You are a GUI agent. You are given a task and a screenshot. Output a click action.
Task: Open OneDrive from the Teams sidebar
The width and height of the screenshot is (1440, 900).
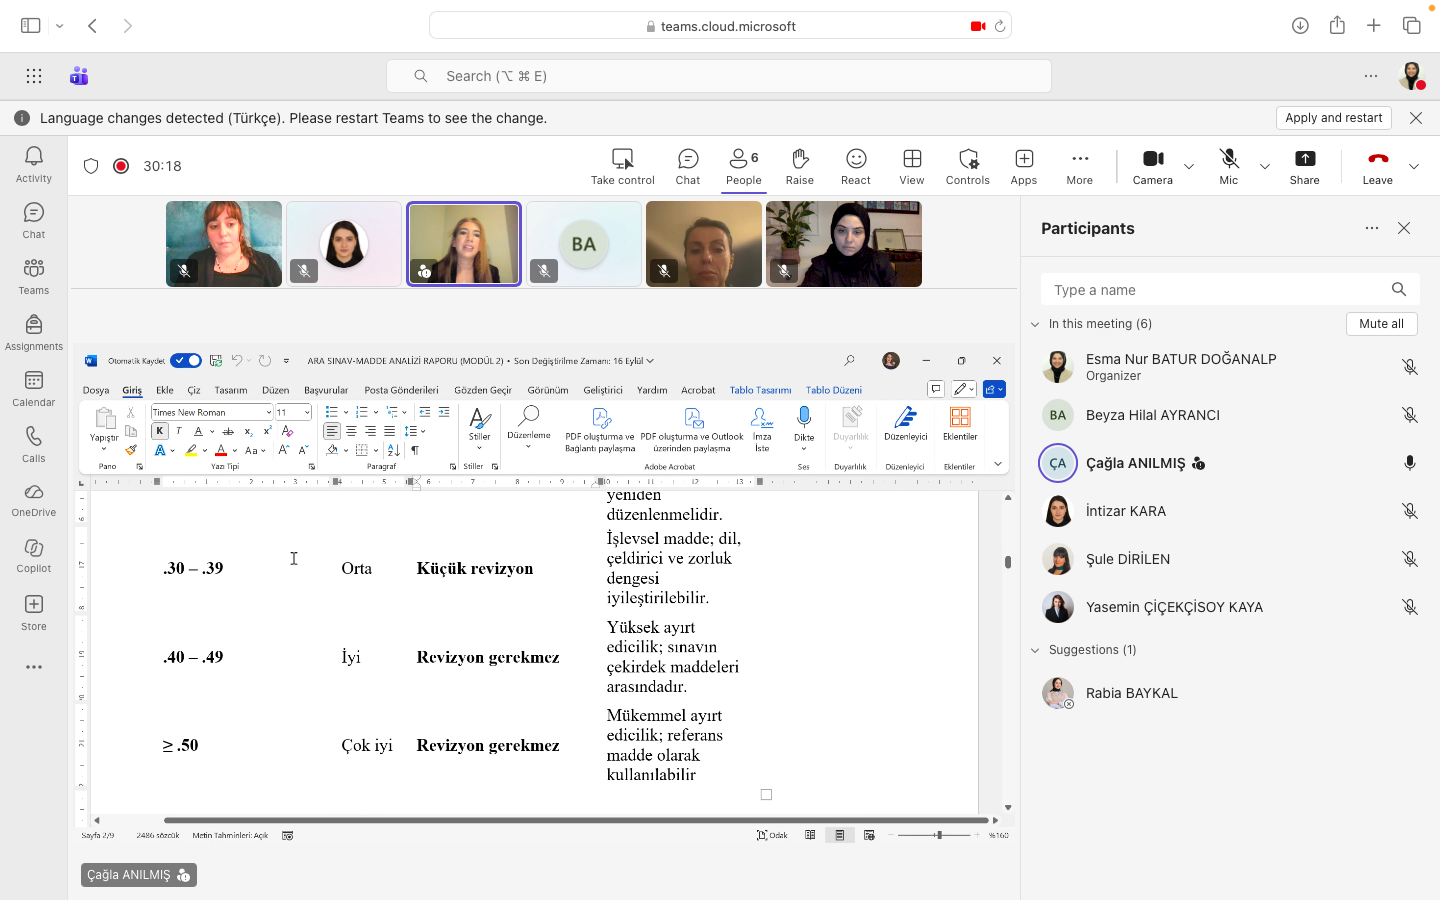(33, 500)
